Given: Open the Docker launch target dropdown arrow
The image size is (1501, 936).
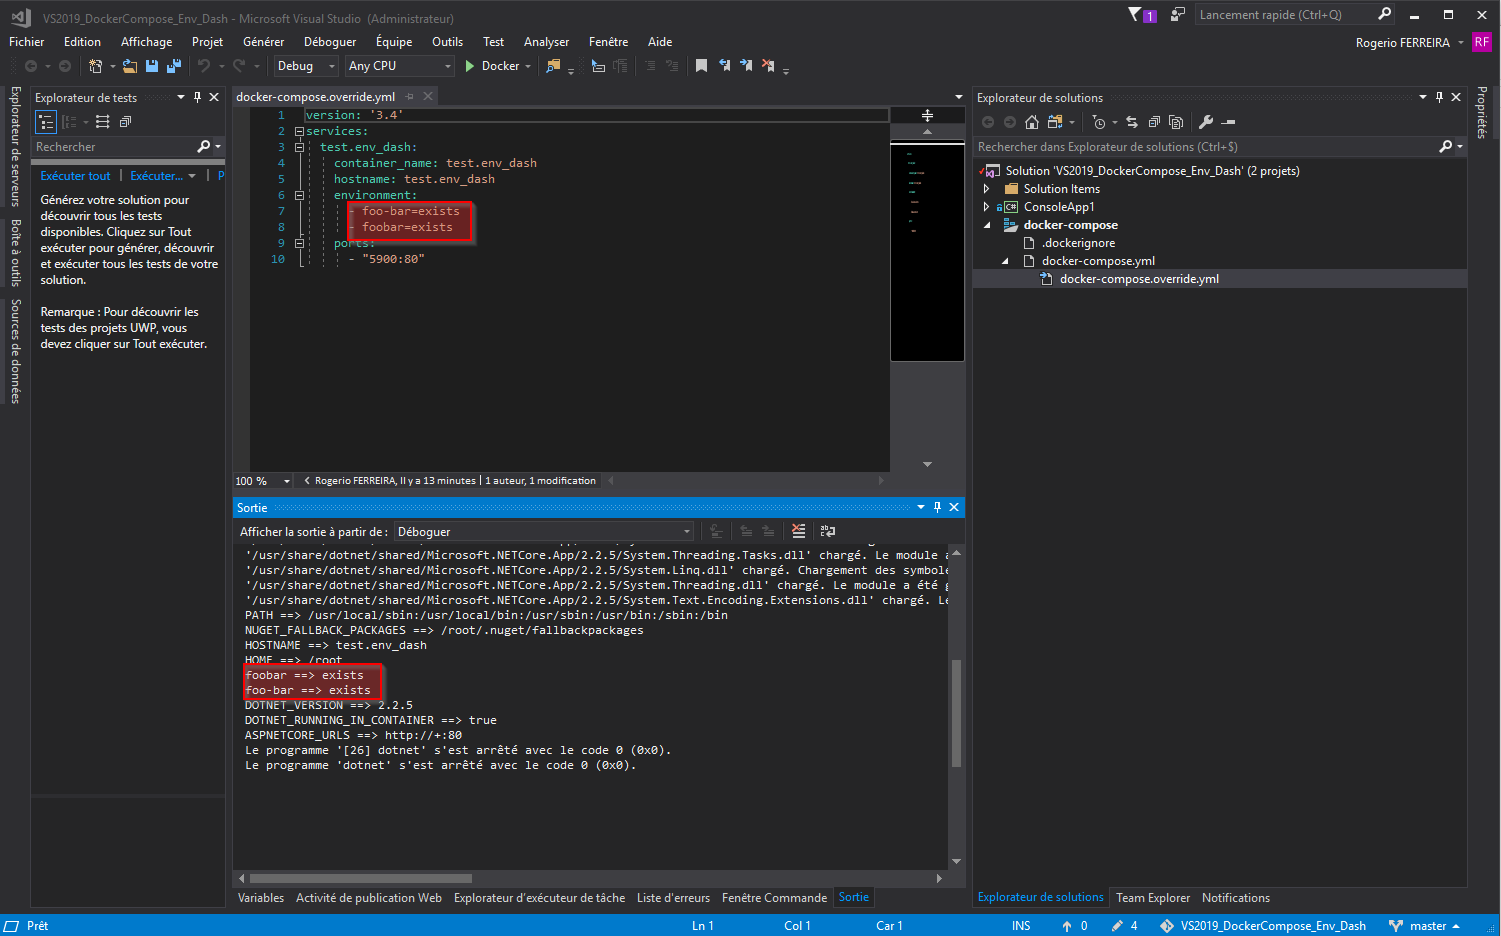Looking at the screenshot, I should (527, 66).
